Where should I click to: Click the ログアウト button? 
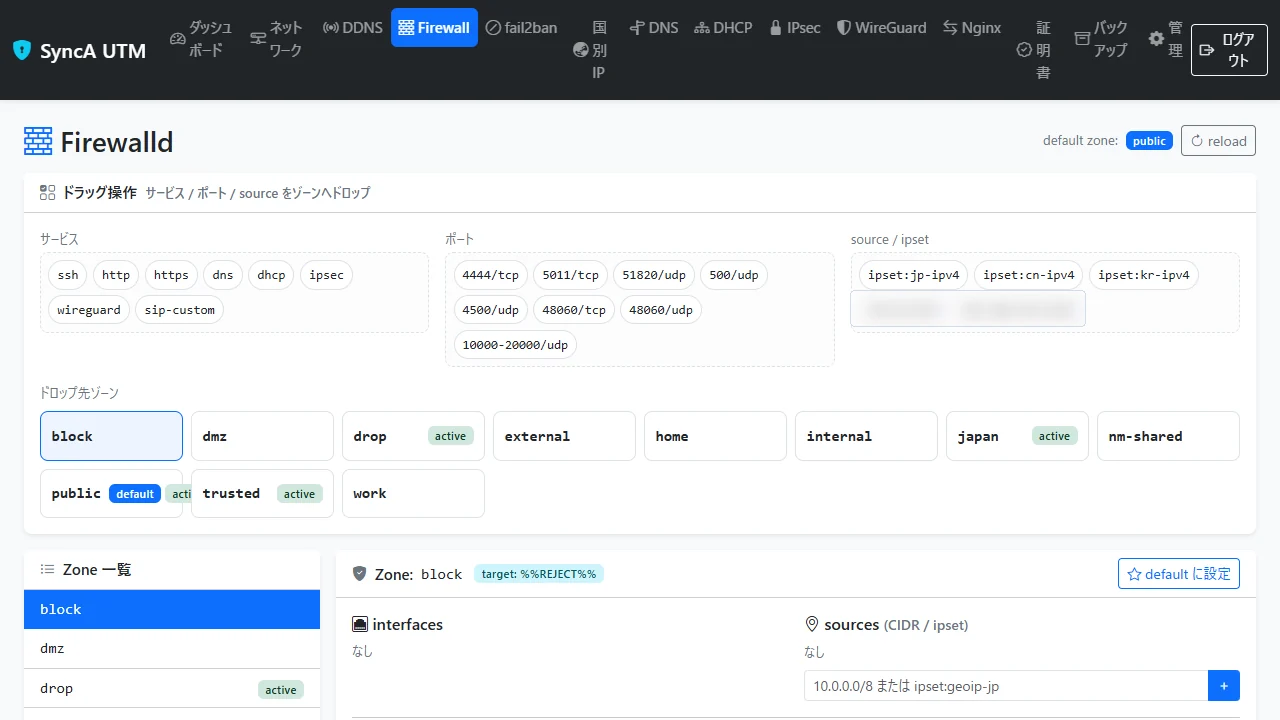[x=1229, y=50]
